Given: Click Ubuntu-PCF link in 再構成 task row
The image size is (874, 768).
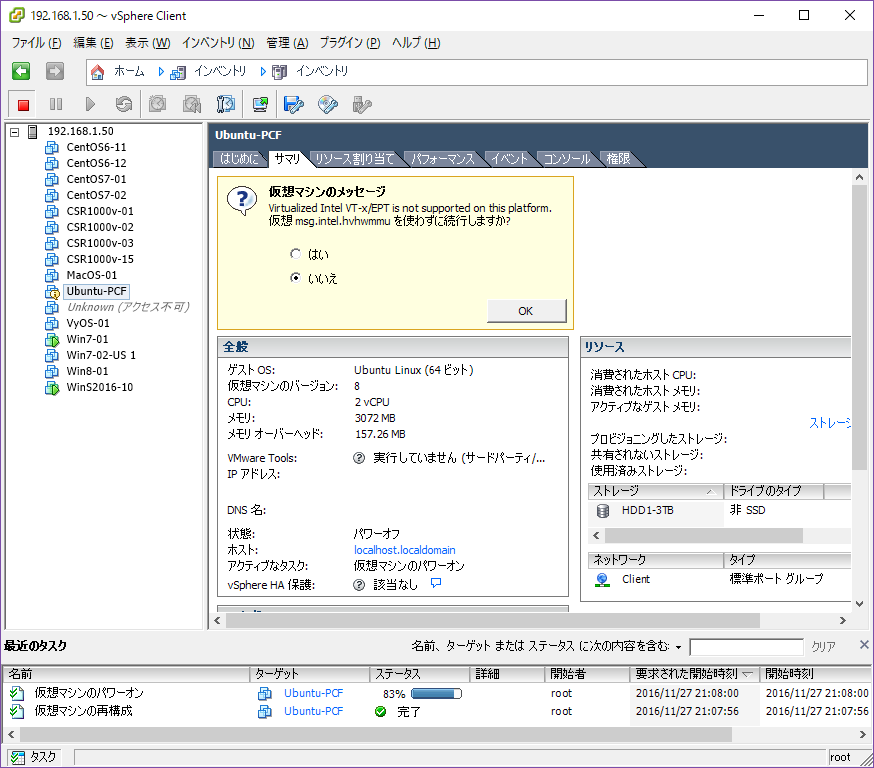Looking at the screenshot, I should tap(313, 711).
